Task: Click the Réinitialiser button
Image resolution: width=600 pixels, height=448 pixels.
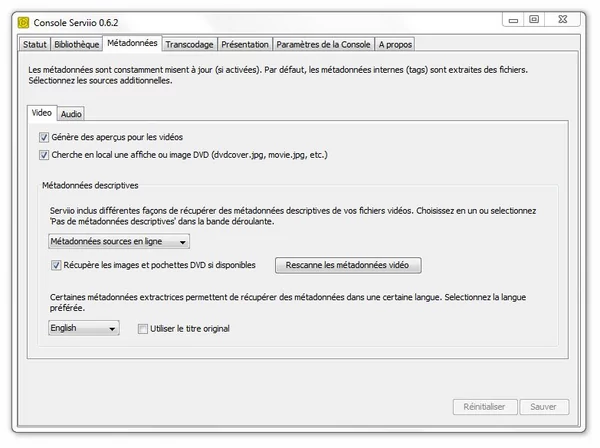Action: click(x=485, y=407)
